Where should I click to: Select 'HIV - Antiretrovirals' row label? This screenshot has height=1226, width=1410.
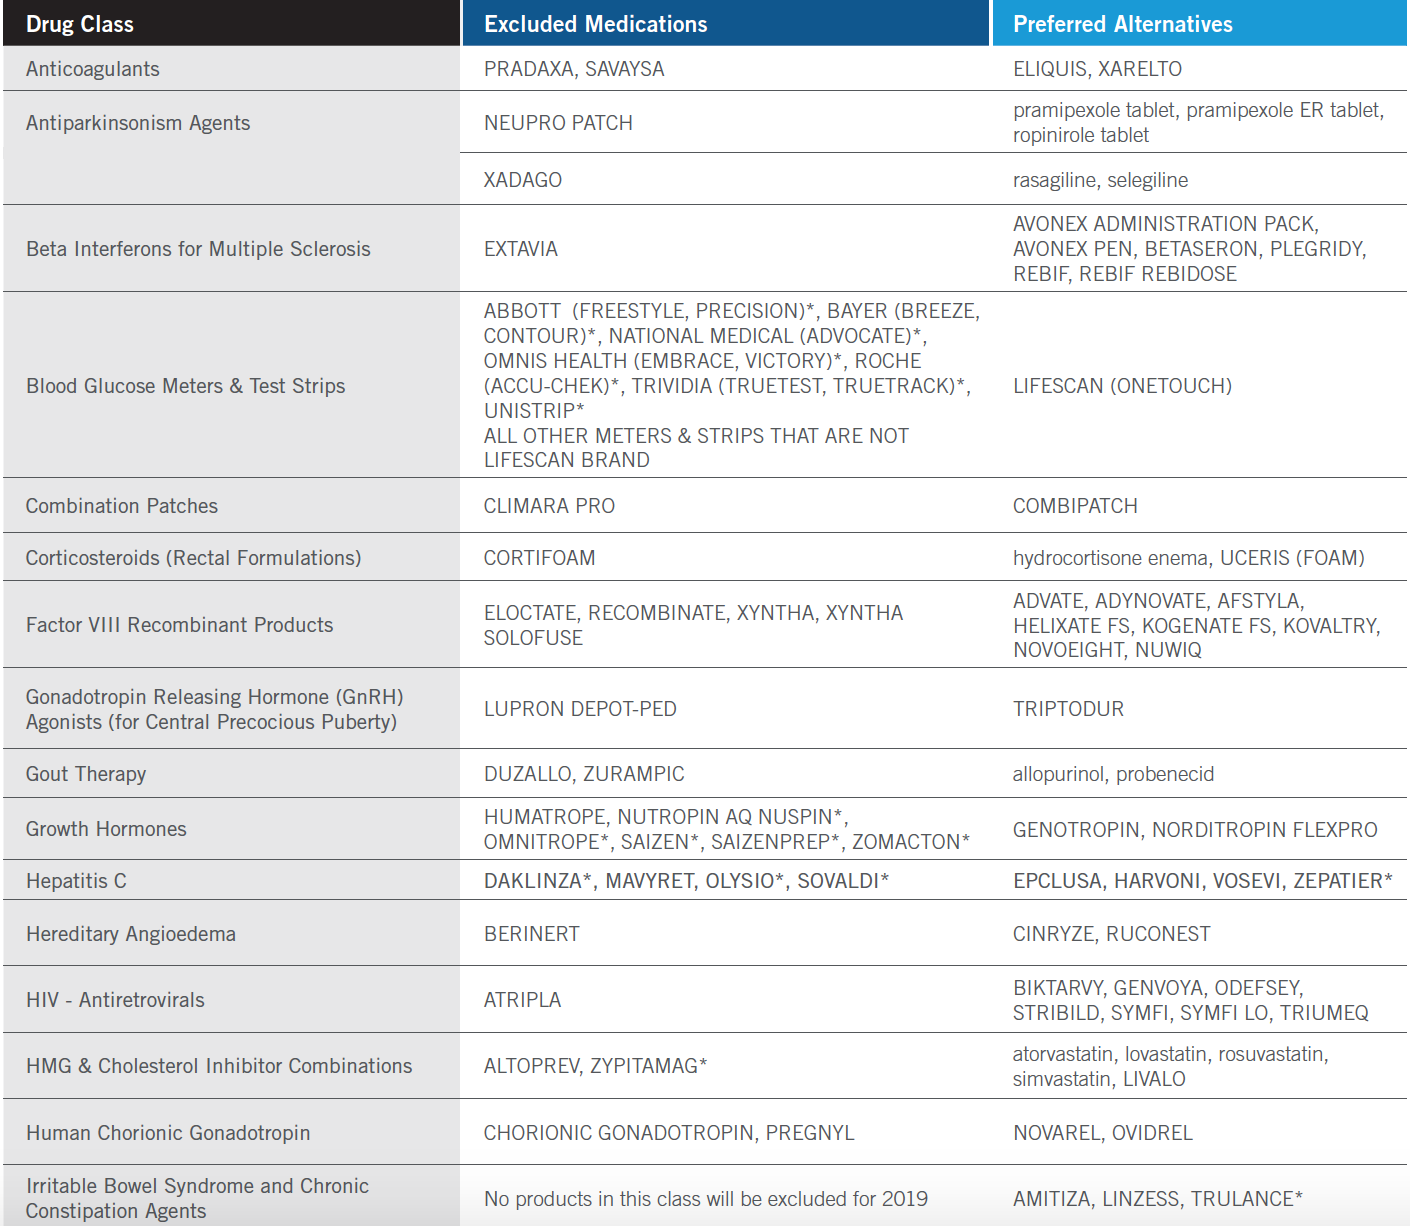[x=115, y=1000]
